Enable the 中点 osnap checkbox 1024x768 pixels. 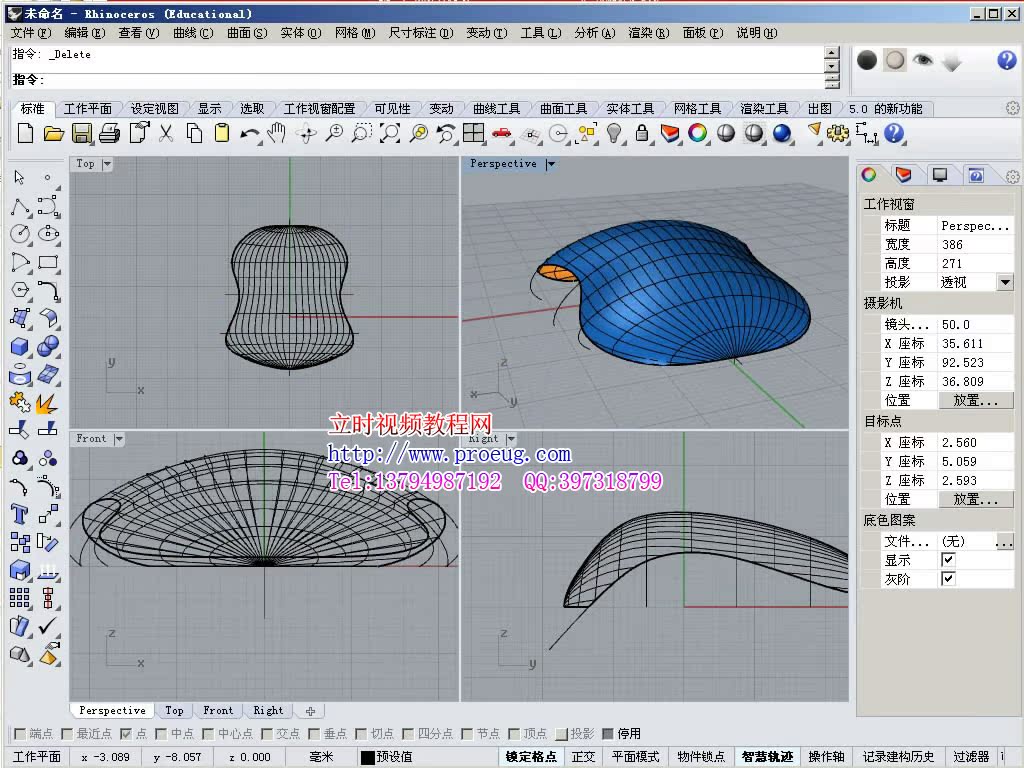coord(161,734)
